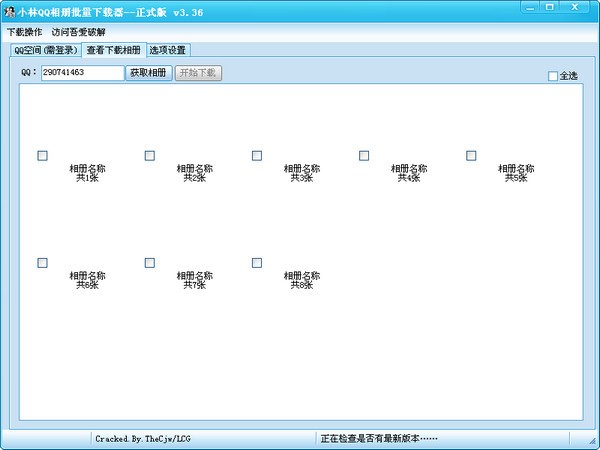Focus the QQ number input field

coord(83,73)
